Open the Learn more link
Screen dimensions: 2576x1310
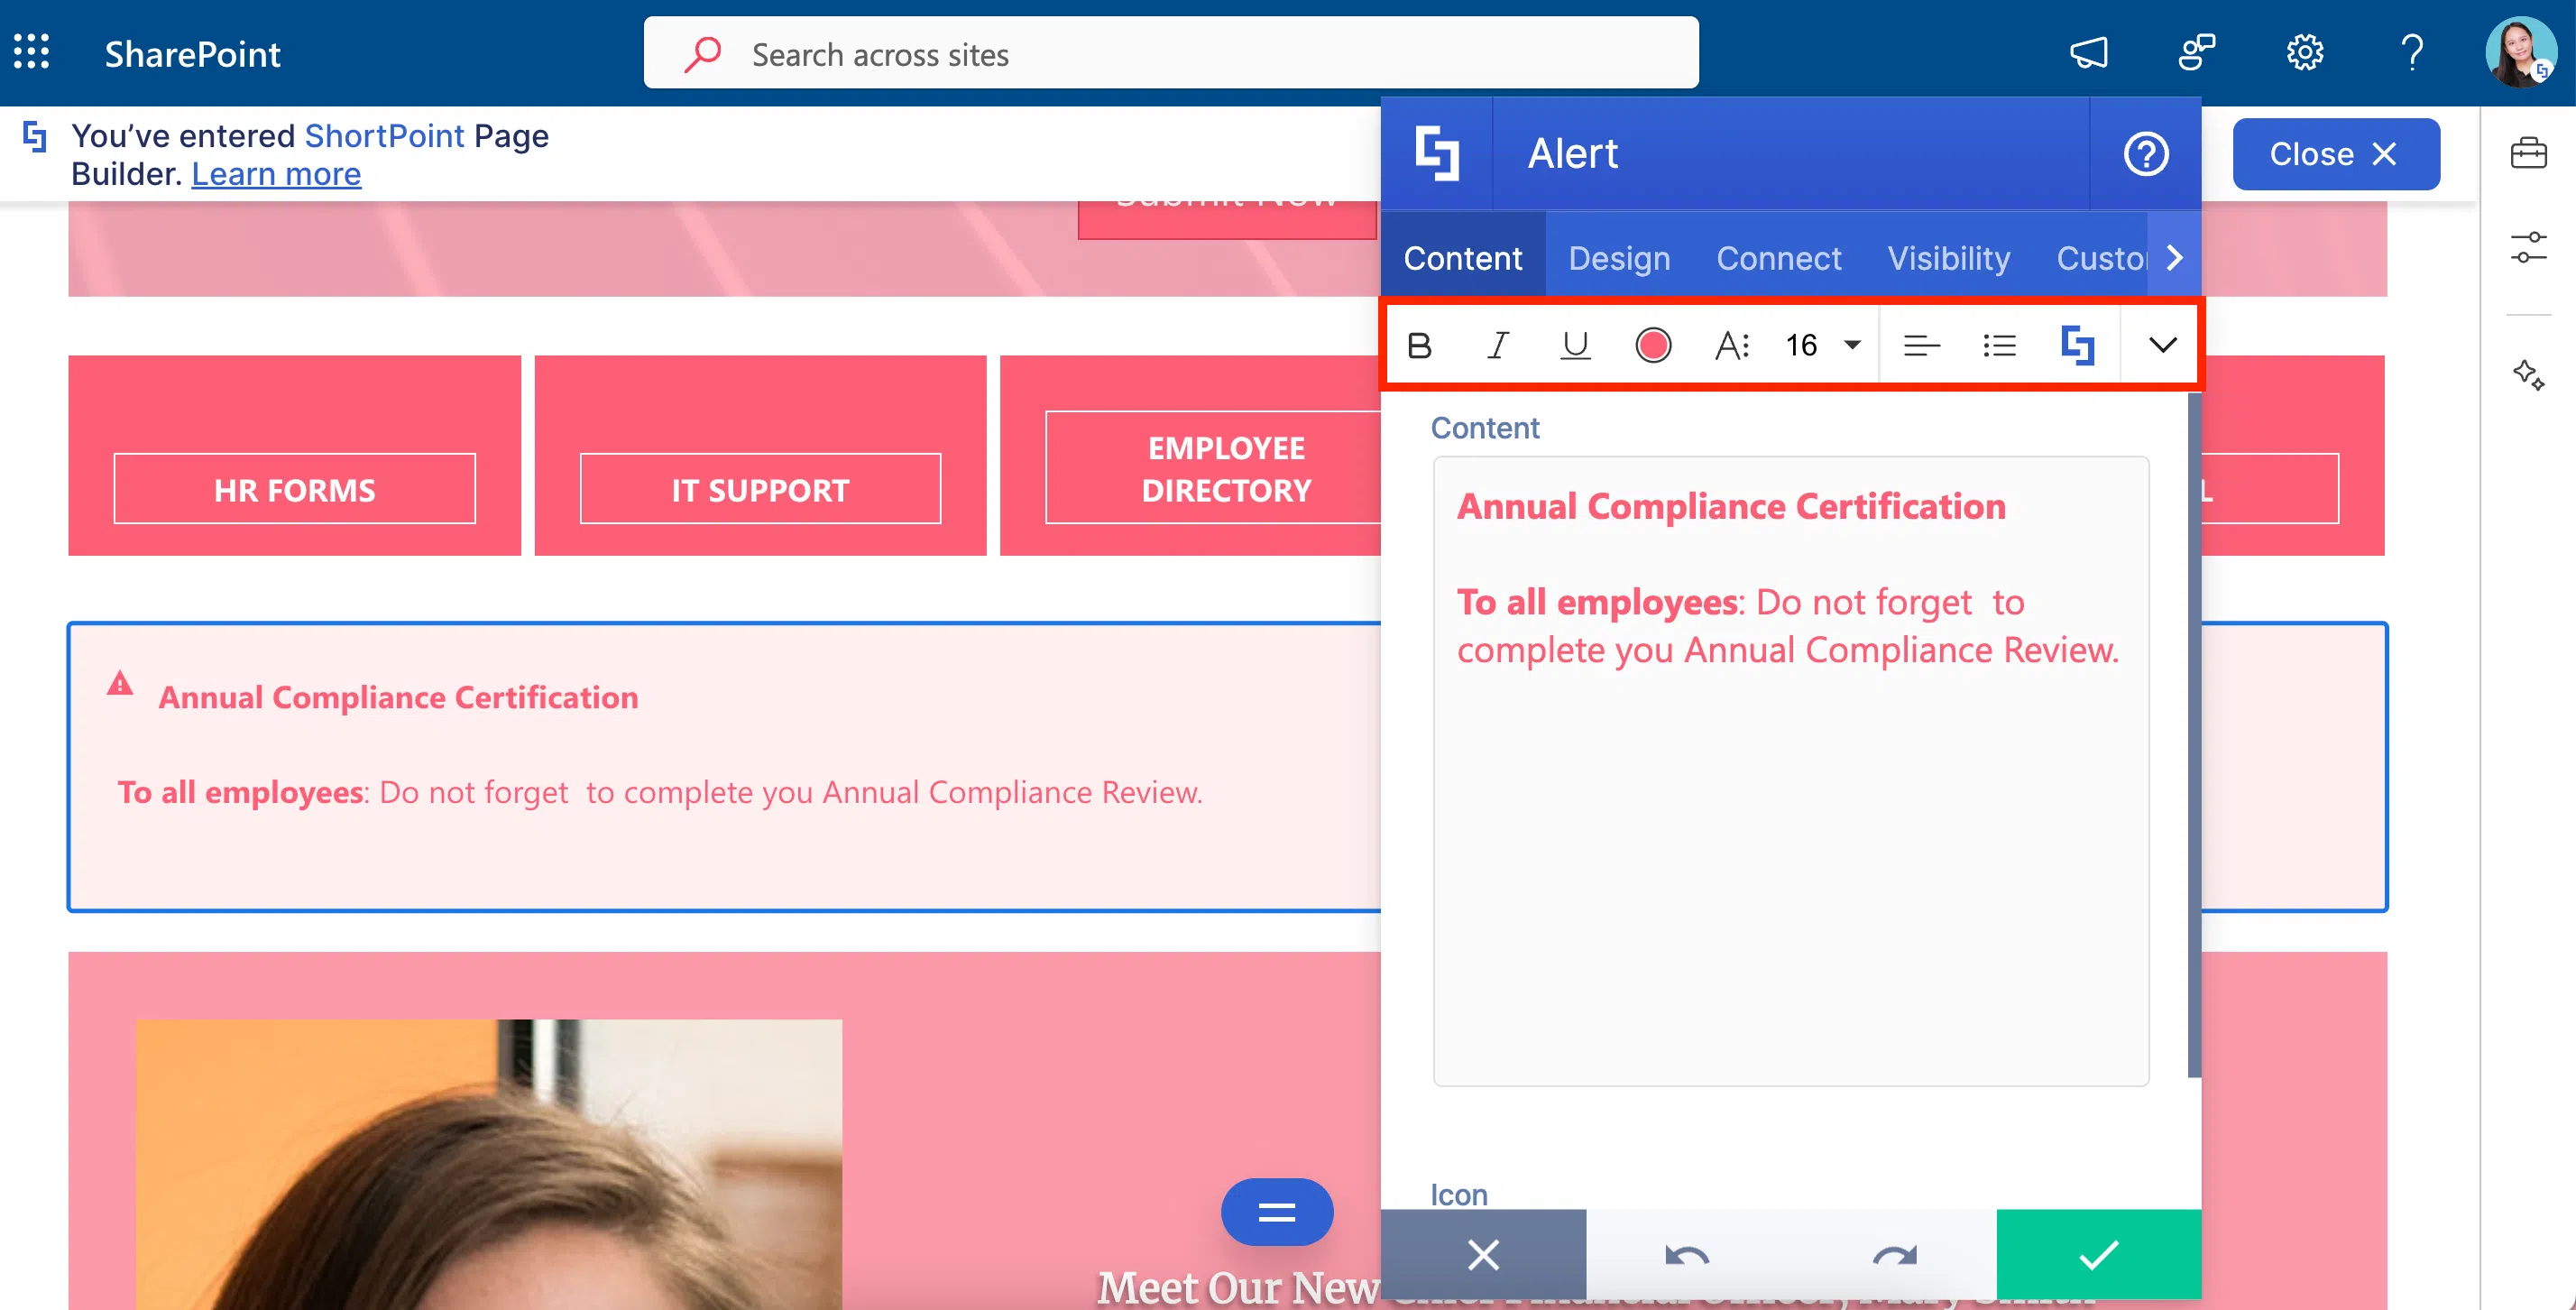276,174
